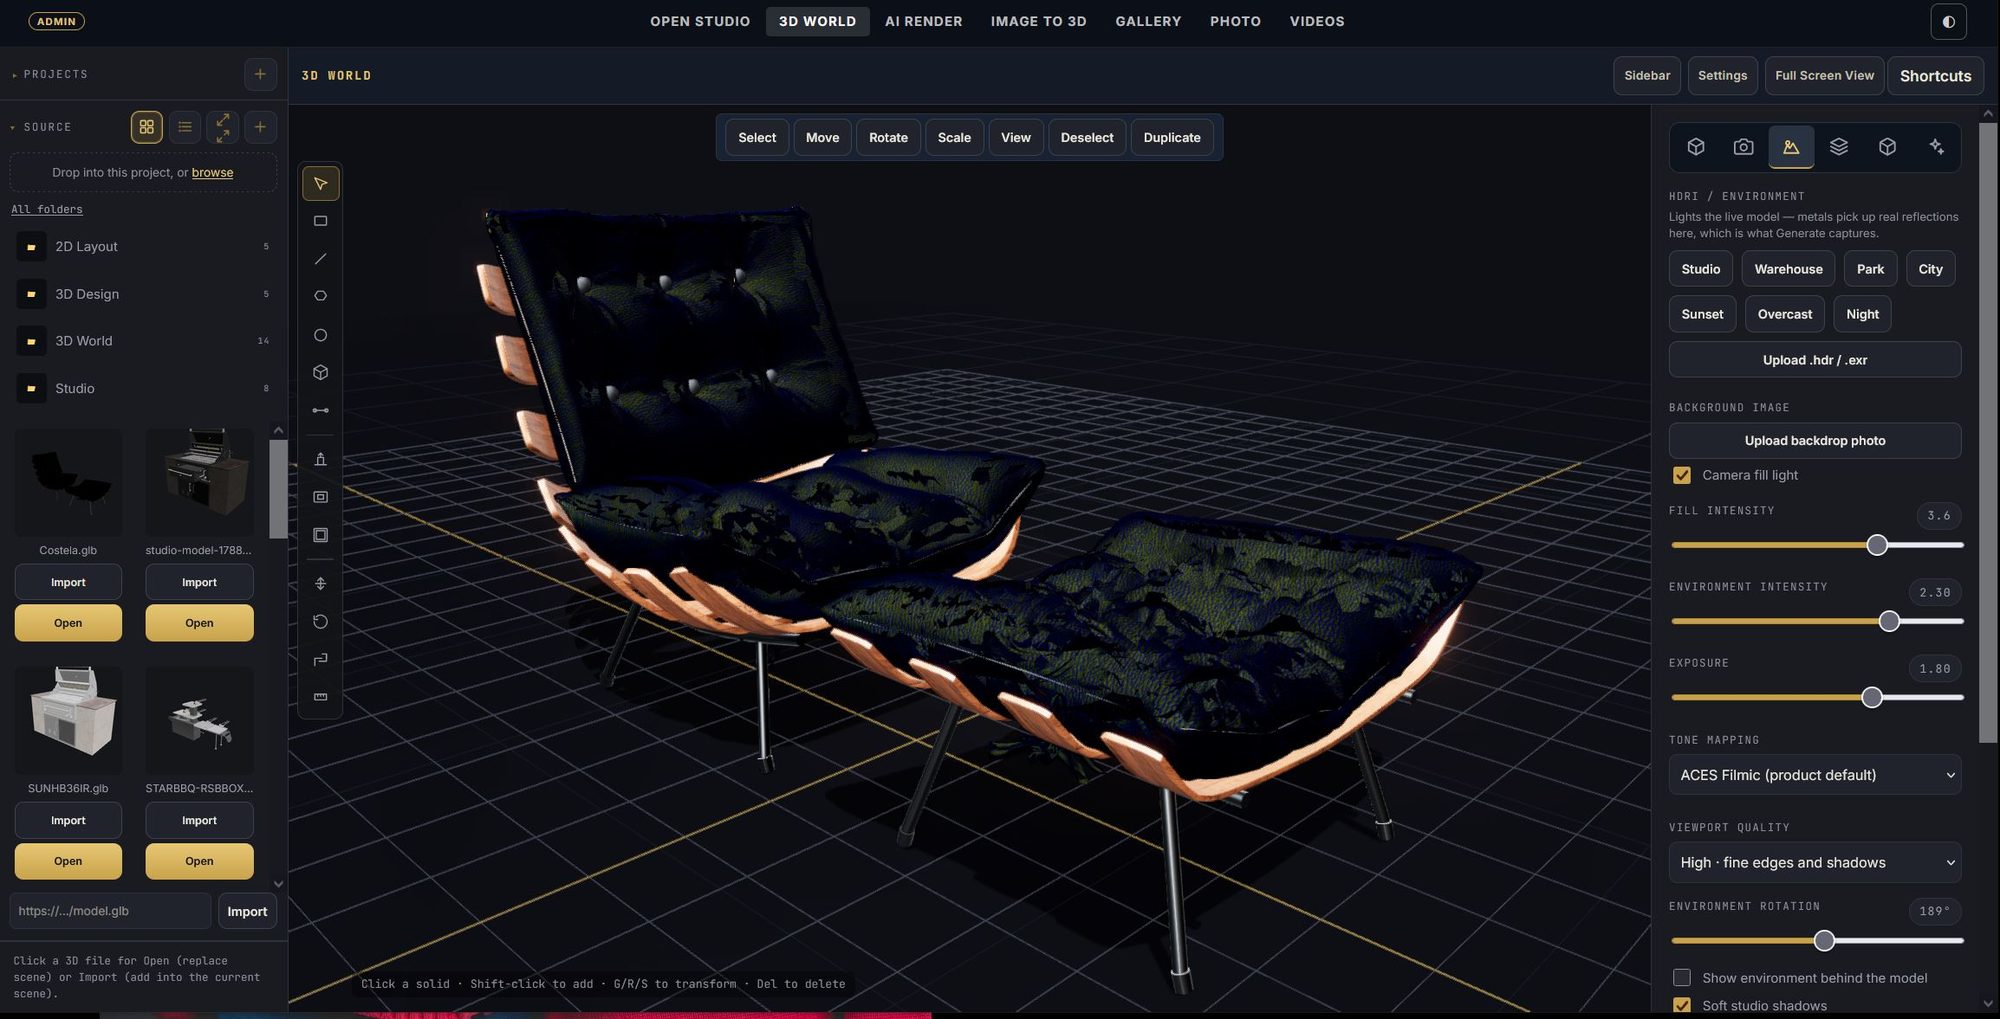Open the 3D Design folder
This screenshot has width=2000, height=1019.
(x=143, y=294)
